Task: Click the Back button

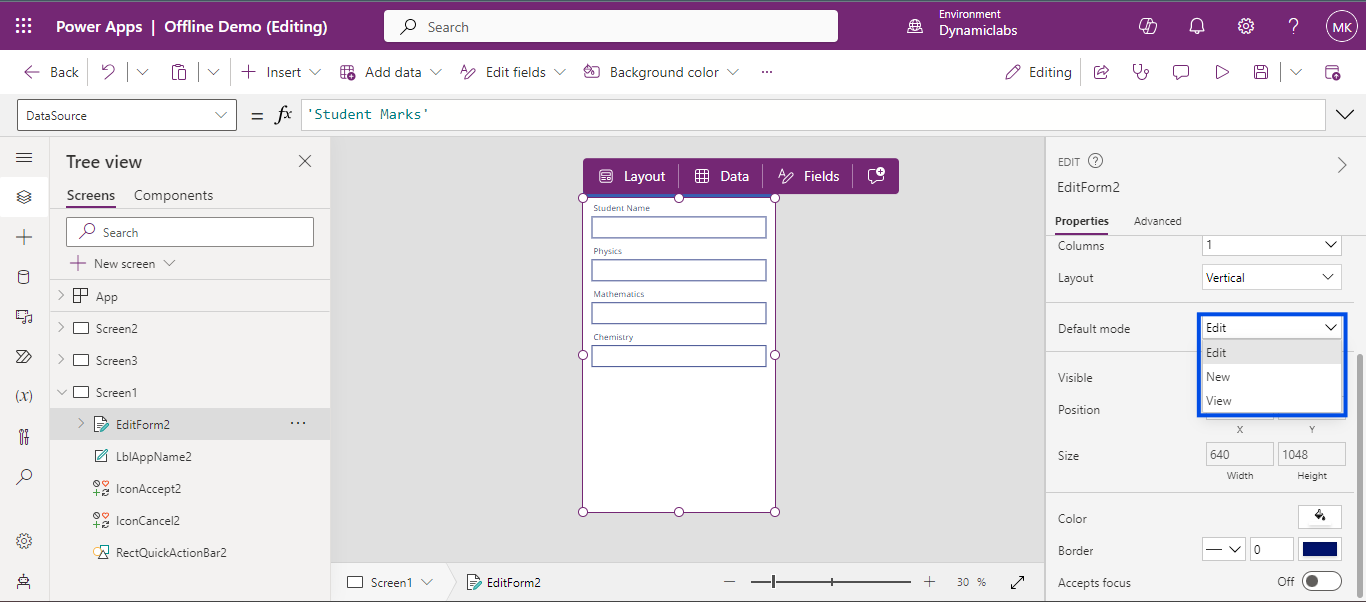Action: tap(51, 72)
